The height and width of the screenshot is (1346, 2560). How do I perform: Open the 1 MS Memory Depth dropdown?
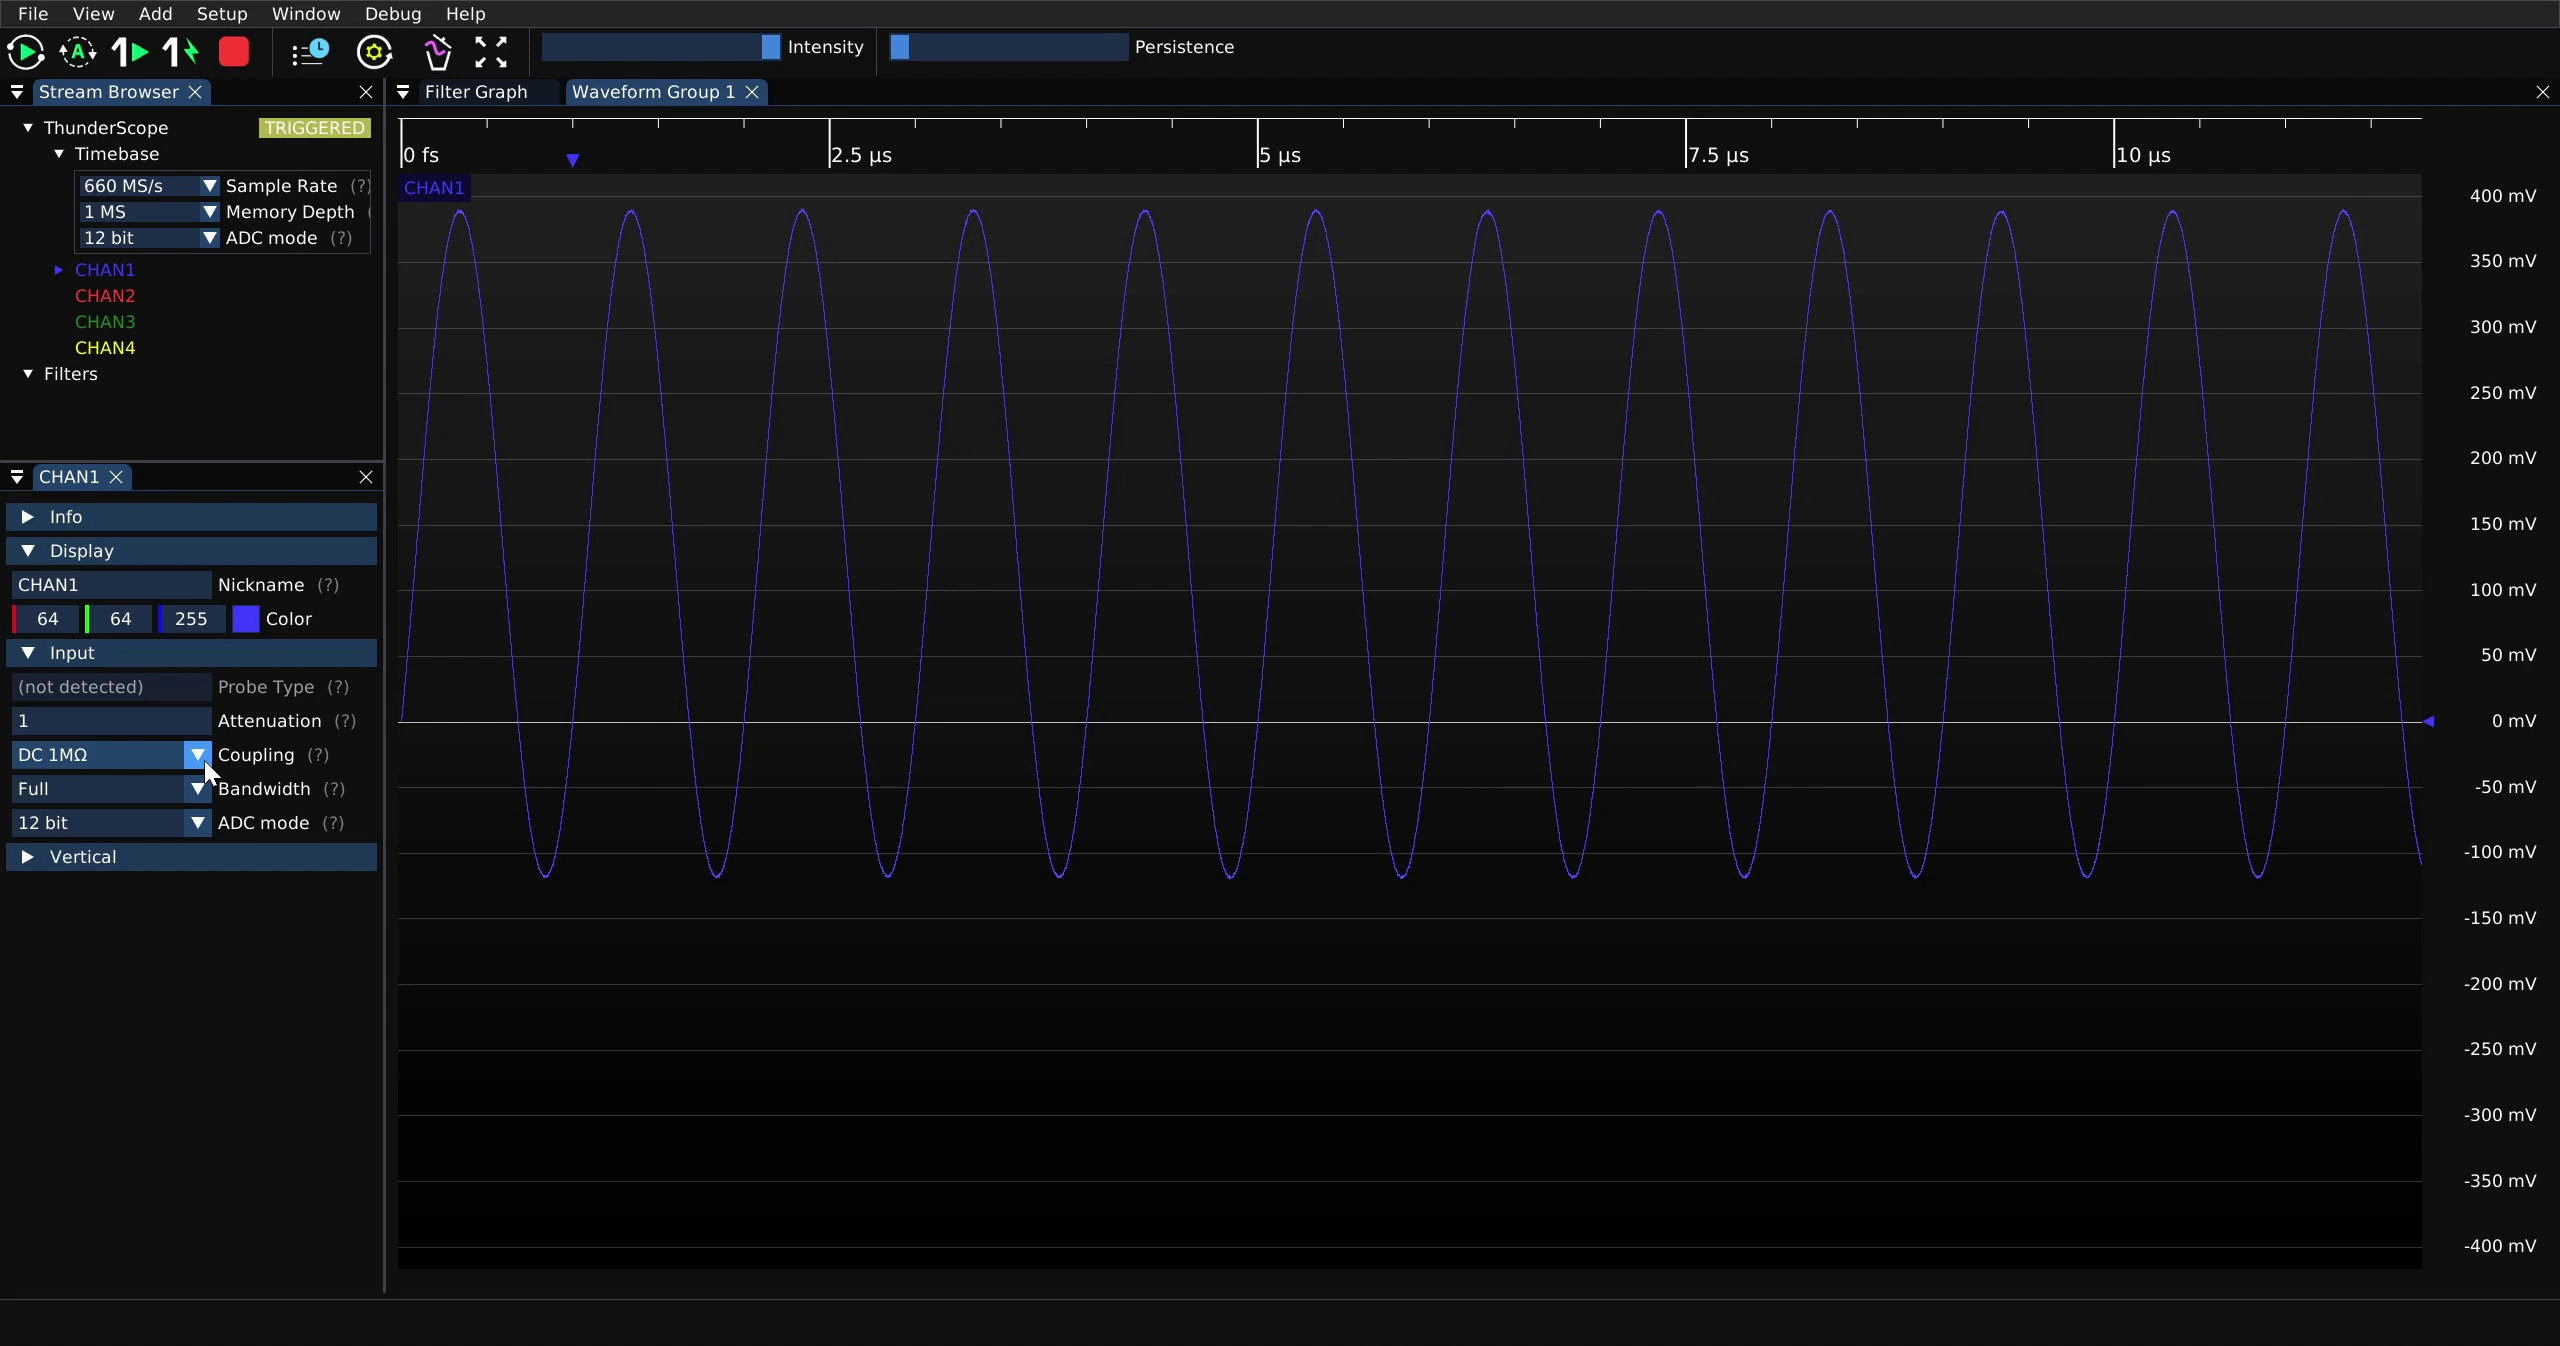tap(149, 212)
